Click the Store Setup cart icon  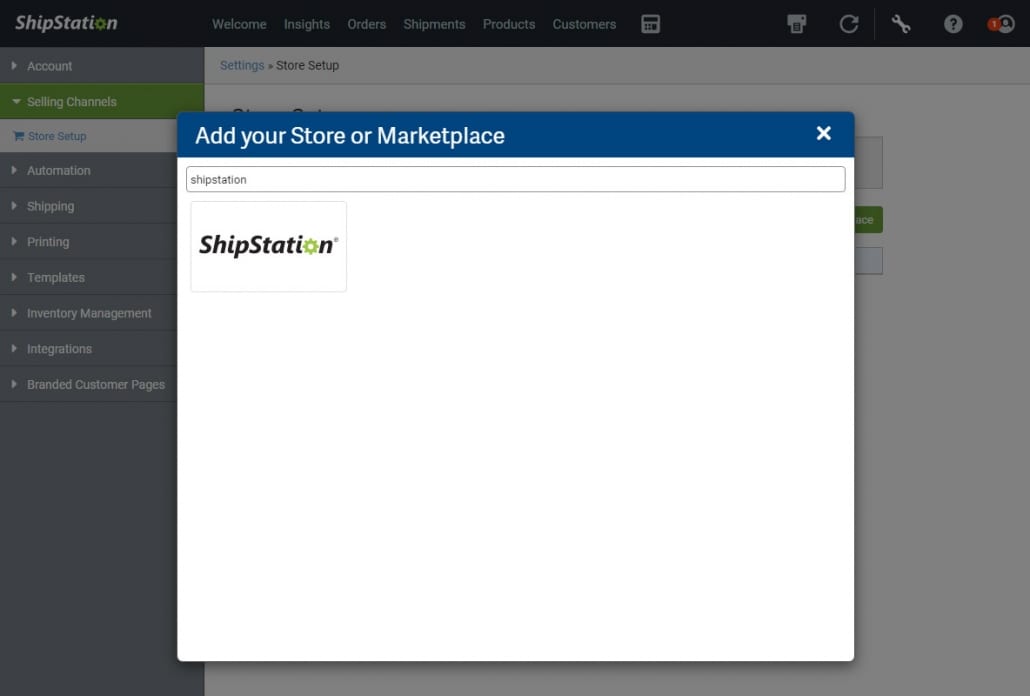18,136
